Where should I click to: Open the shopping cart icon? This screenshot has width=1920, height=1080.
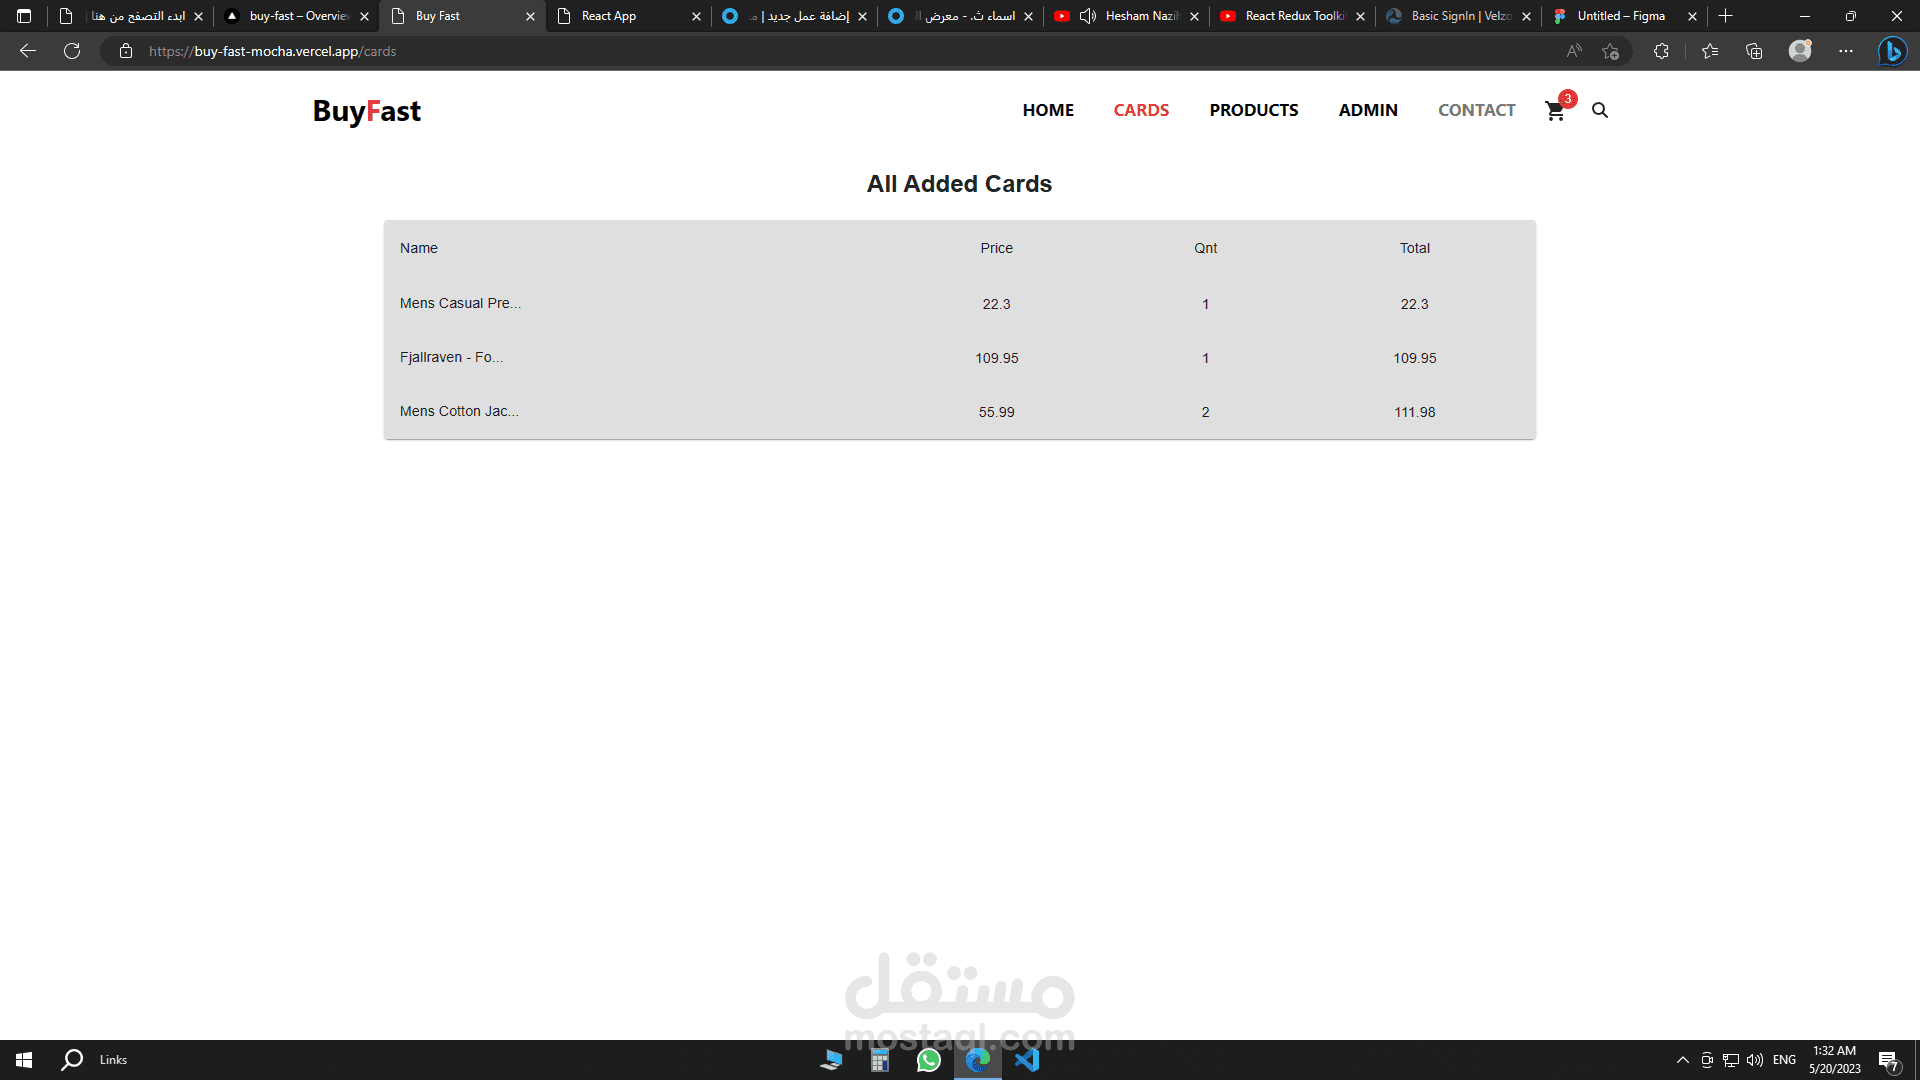1555,111
